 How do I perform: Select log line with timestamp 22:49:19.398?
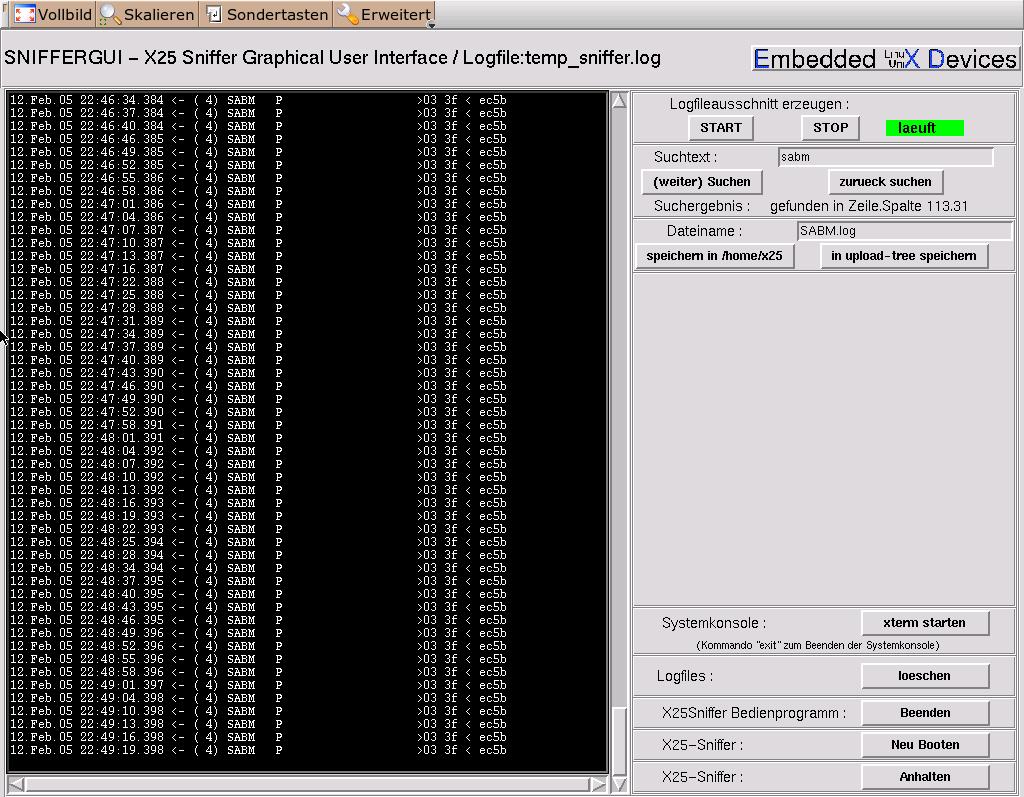click(258, 750)
